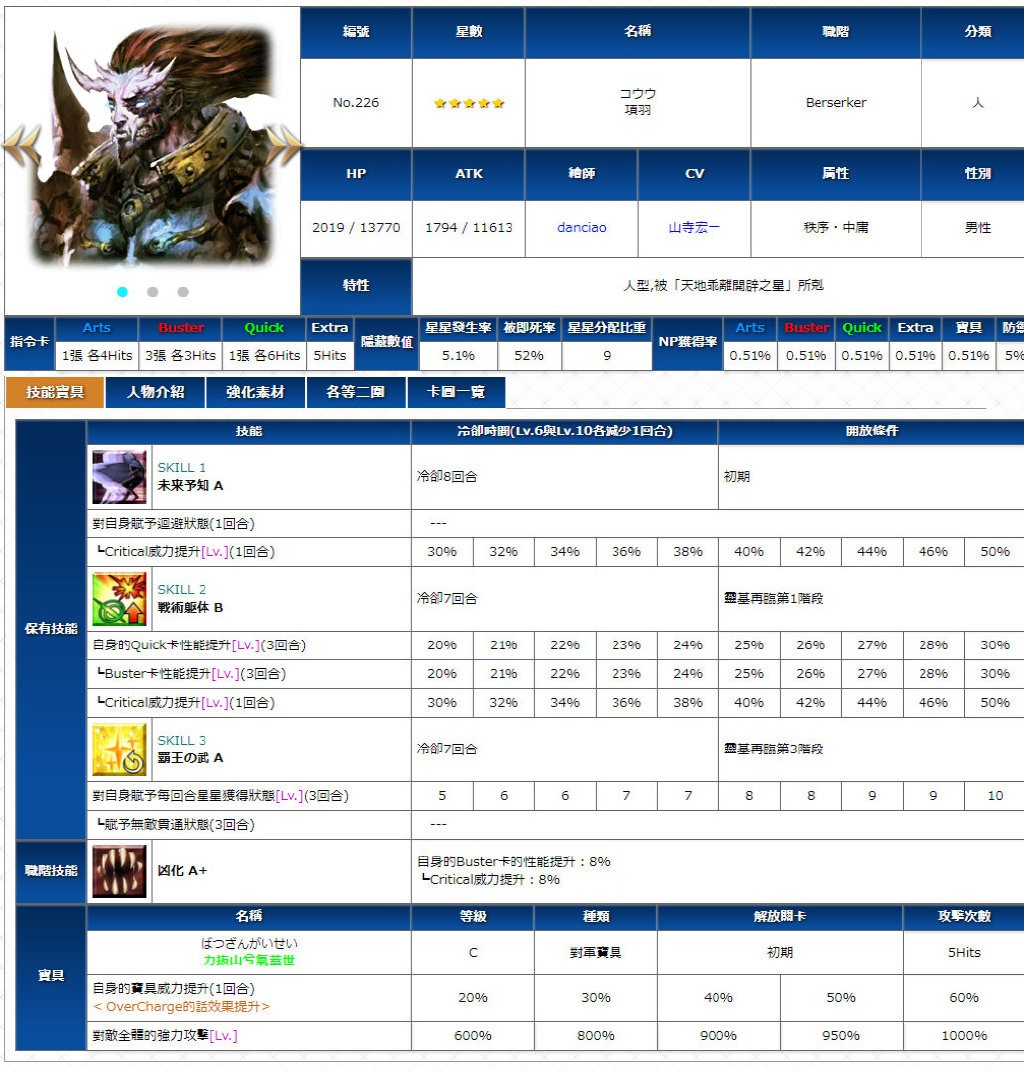1024x1071 pixels.
Task: Open the 卡圖一覽 tab
Action: pyautogui.click(x=456, y=392)
